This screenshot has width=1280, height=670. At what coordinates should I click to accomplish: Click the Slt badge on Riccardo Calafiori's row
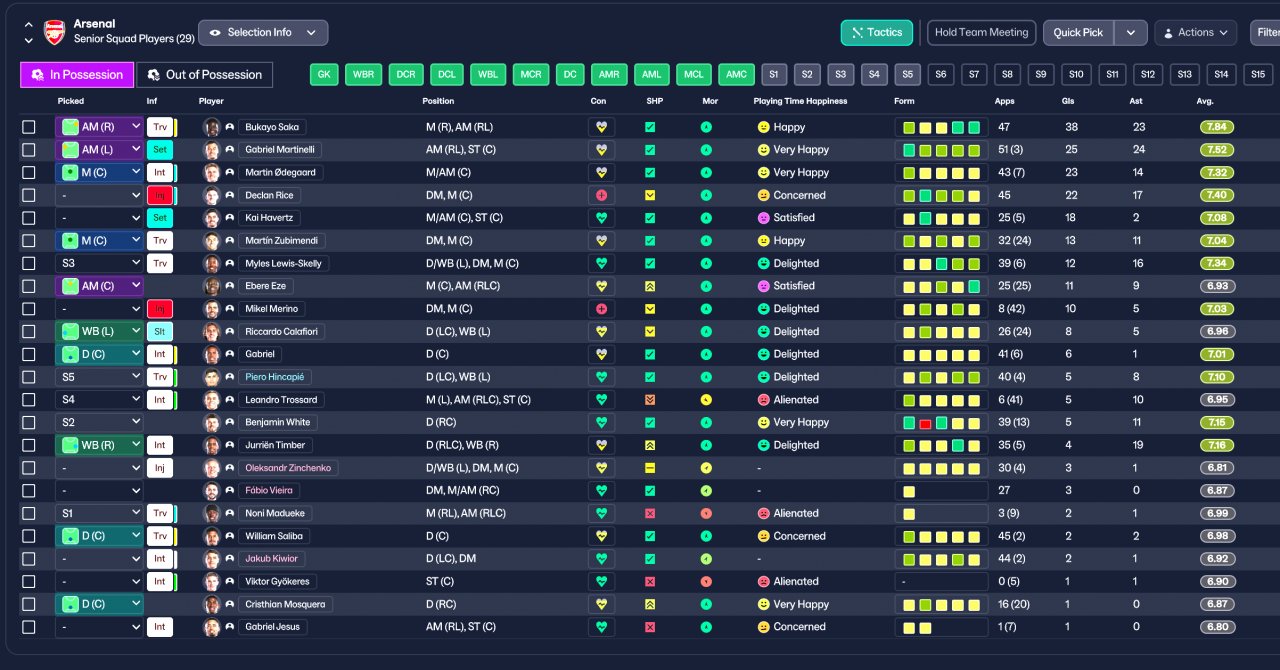159,331
